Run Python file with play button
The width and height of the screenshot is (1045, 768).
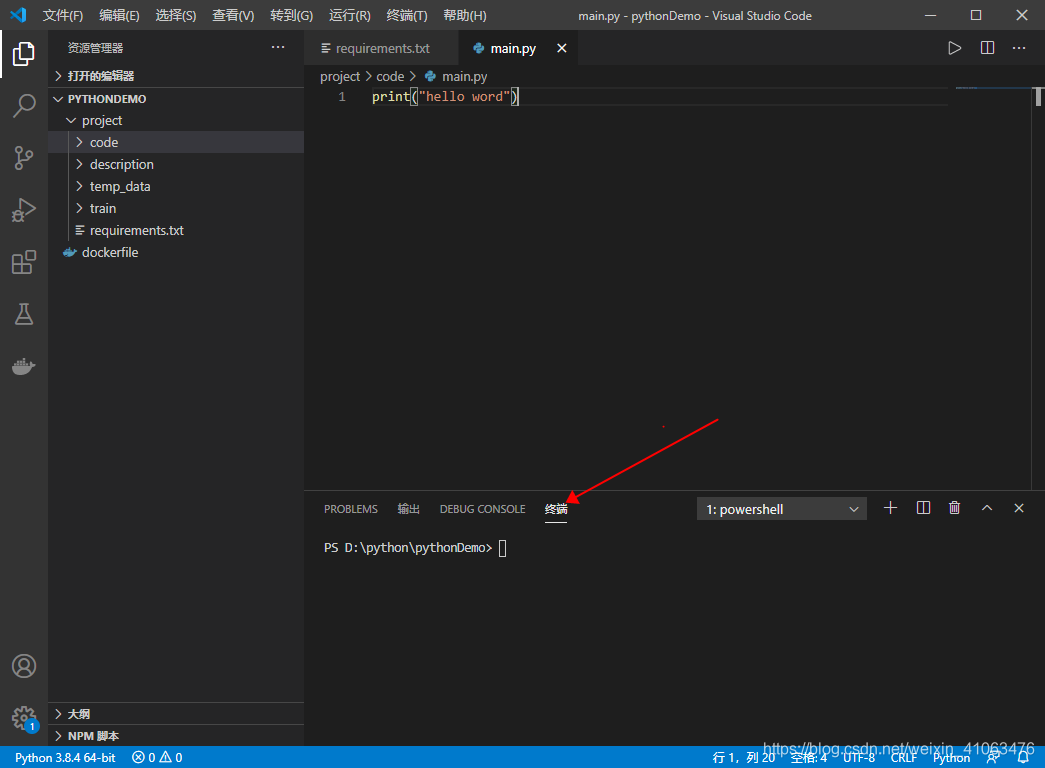click(x=954, y=48)
